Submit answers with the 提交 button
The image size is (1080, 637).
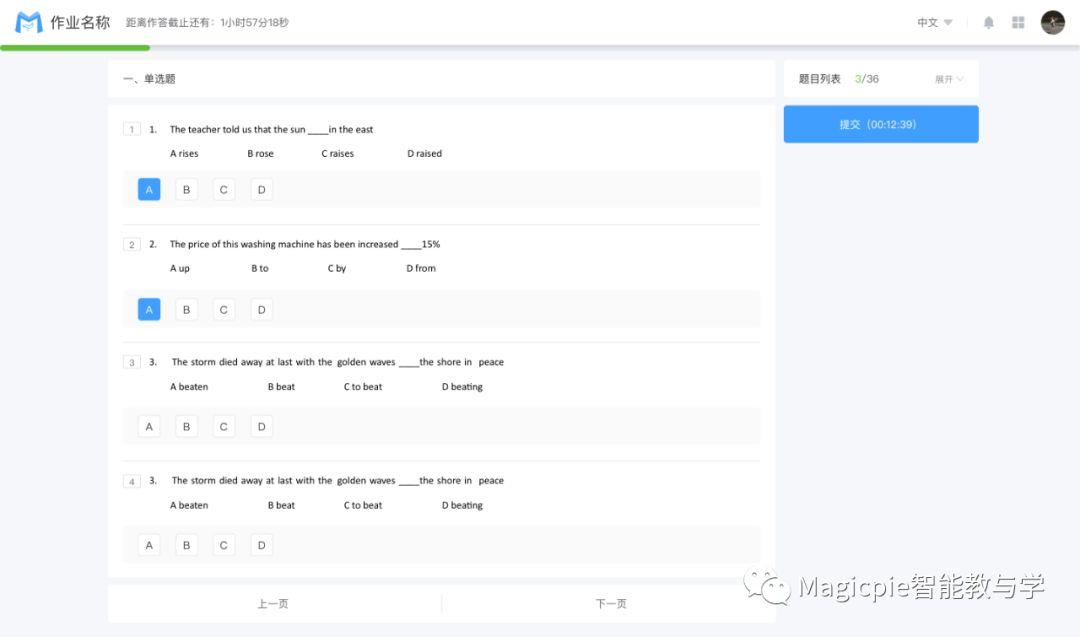point(881,124)
